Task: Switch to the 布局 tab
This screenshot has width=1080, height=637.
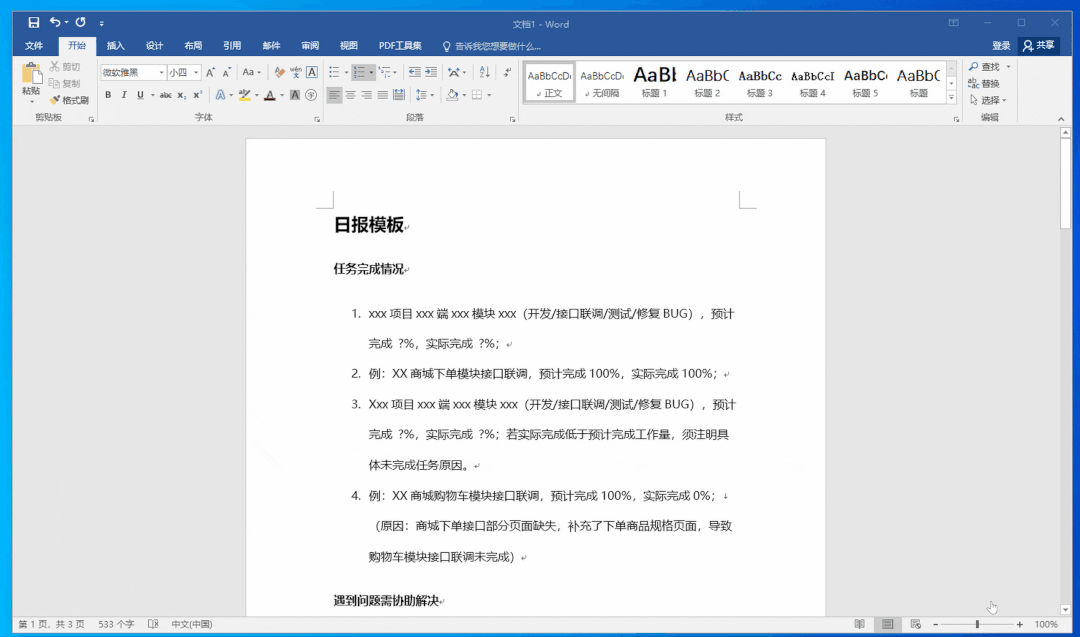Action: click(193, 45)
